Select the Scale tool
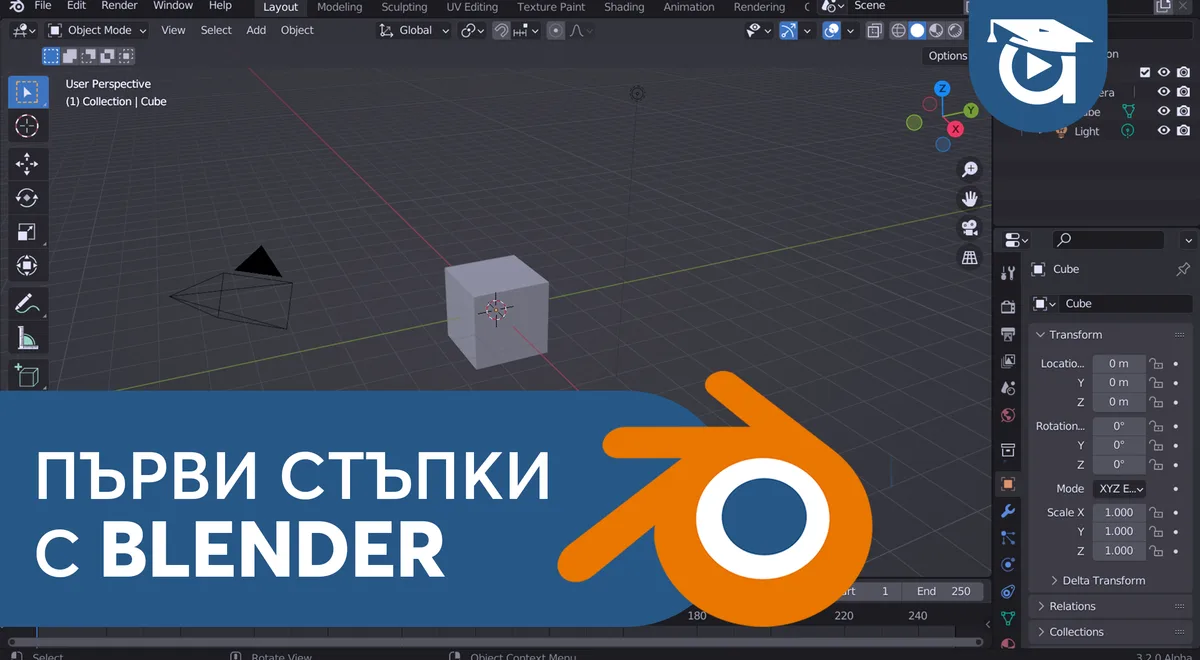The image size is (1200, 660). click(x=27, y=232)
